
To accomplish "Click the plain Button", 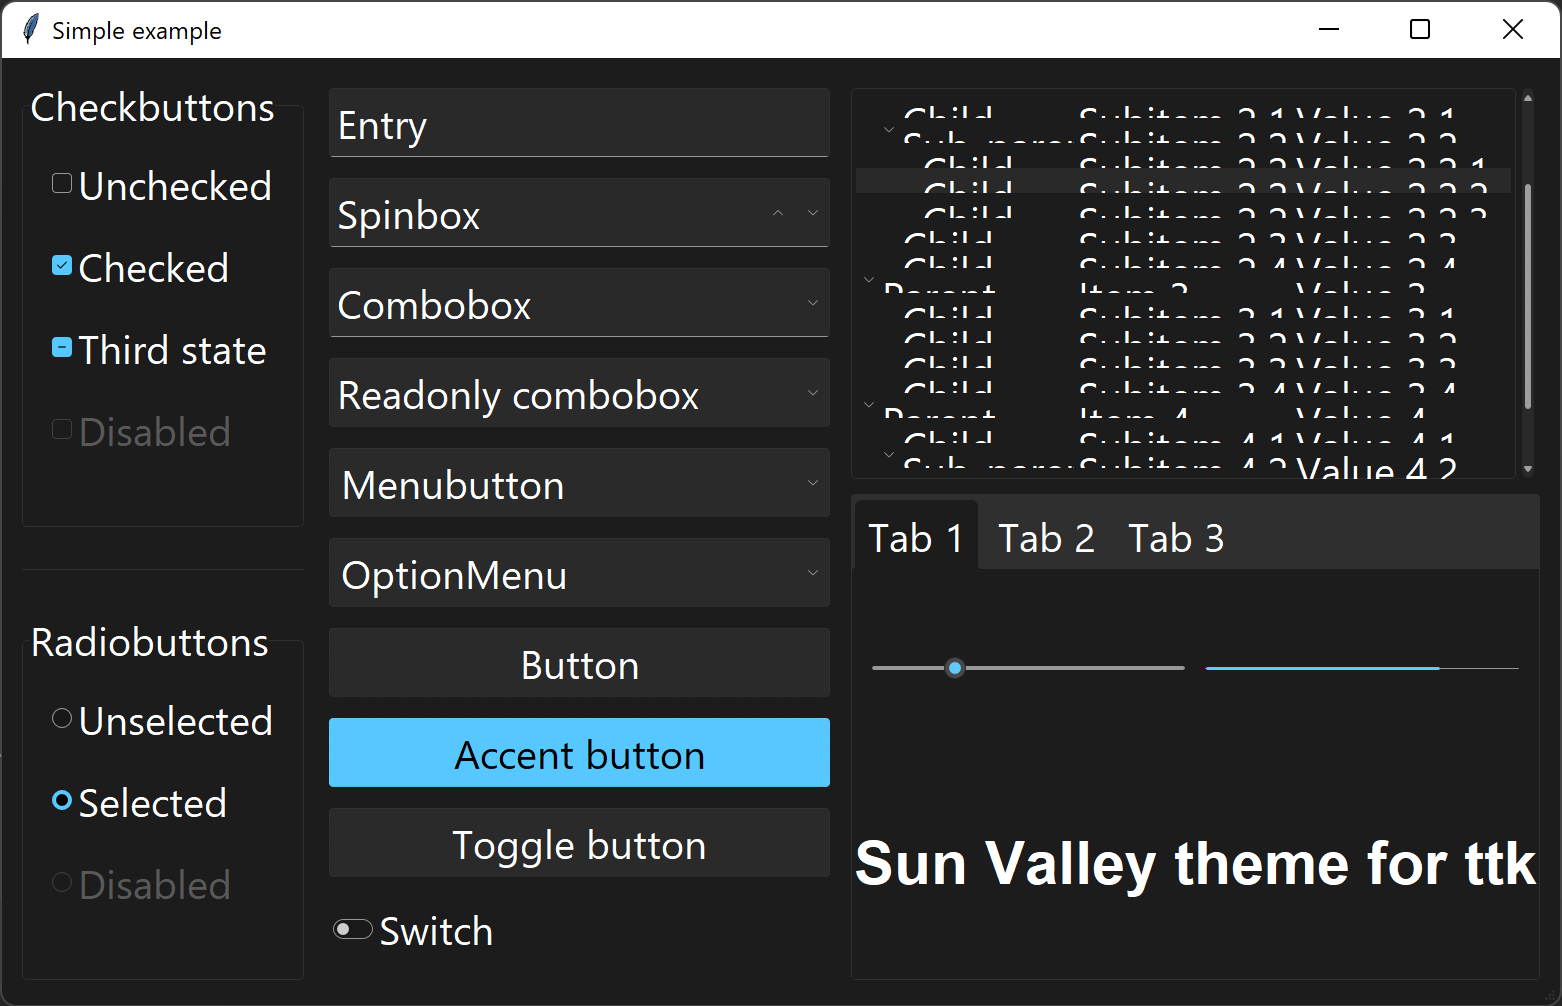I will (579, 663).
